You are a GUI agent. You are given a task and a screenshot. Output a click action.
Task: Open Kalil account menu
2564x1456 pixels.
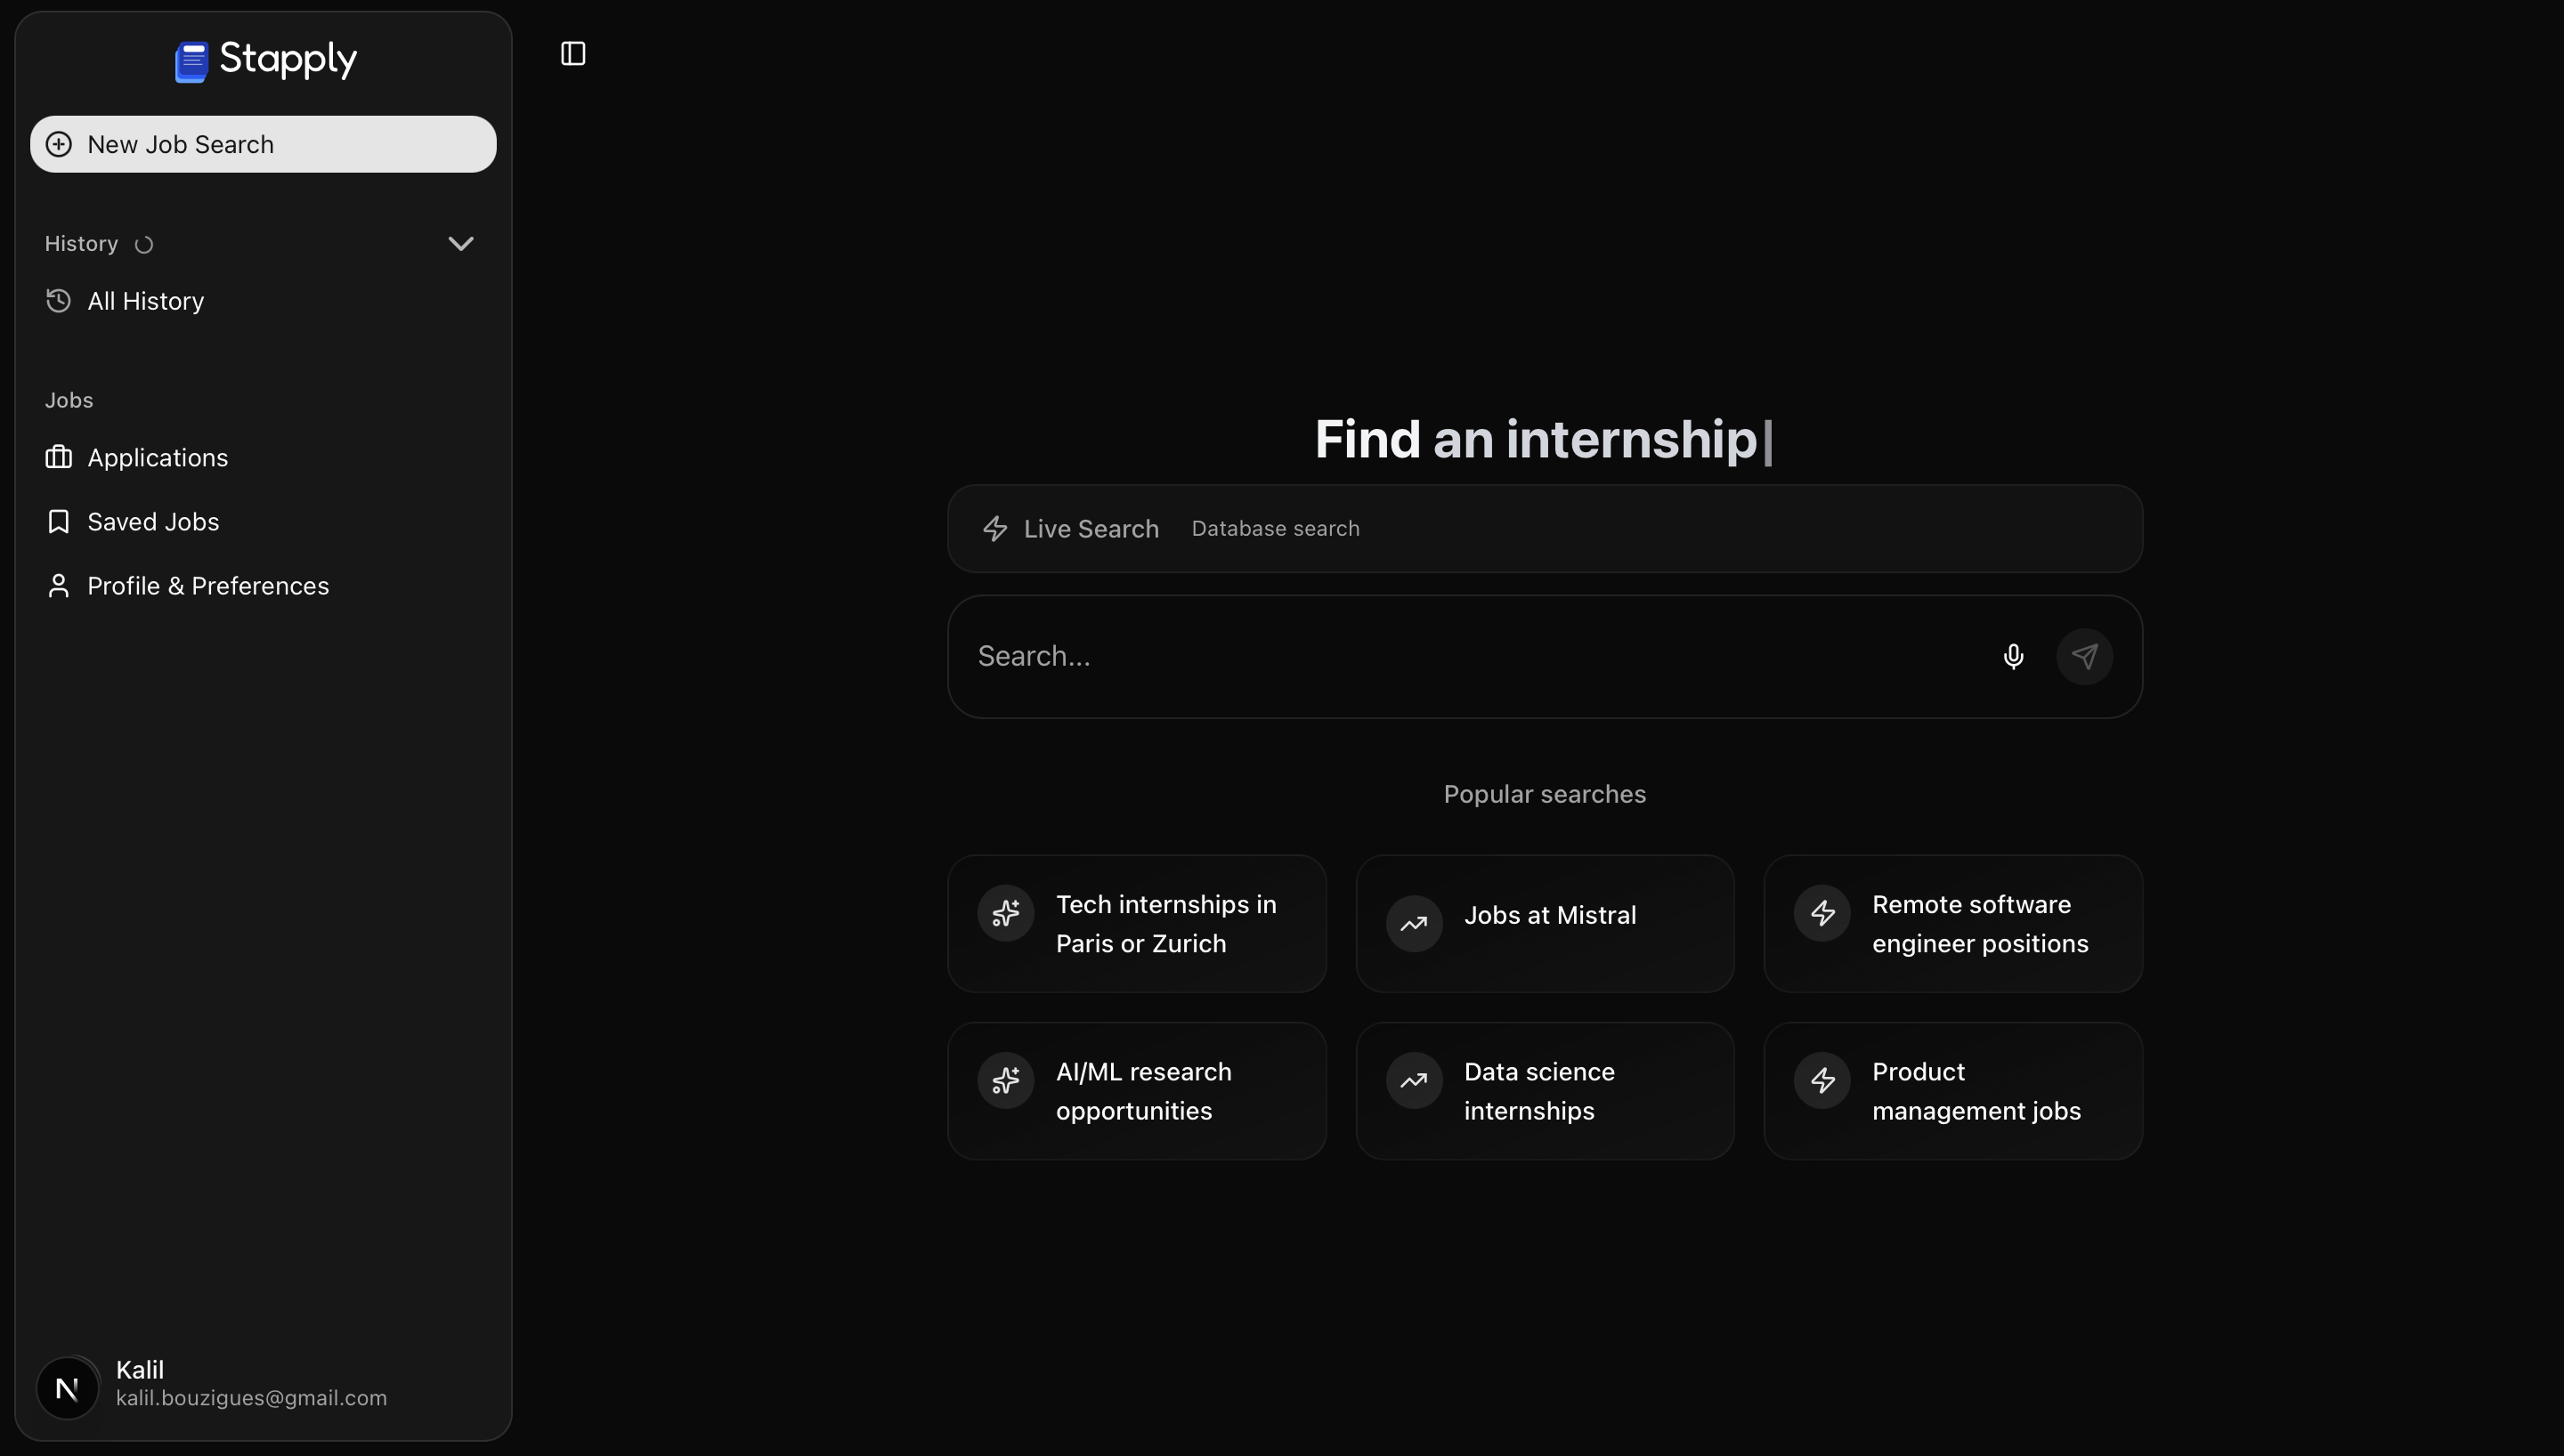tap(250, 1384)
